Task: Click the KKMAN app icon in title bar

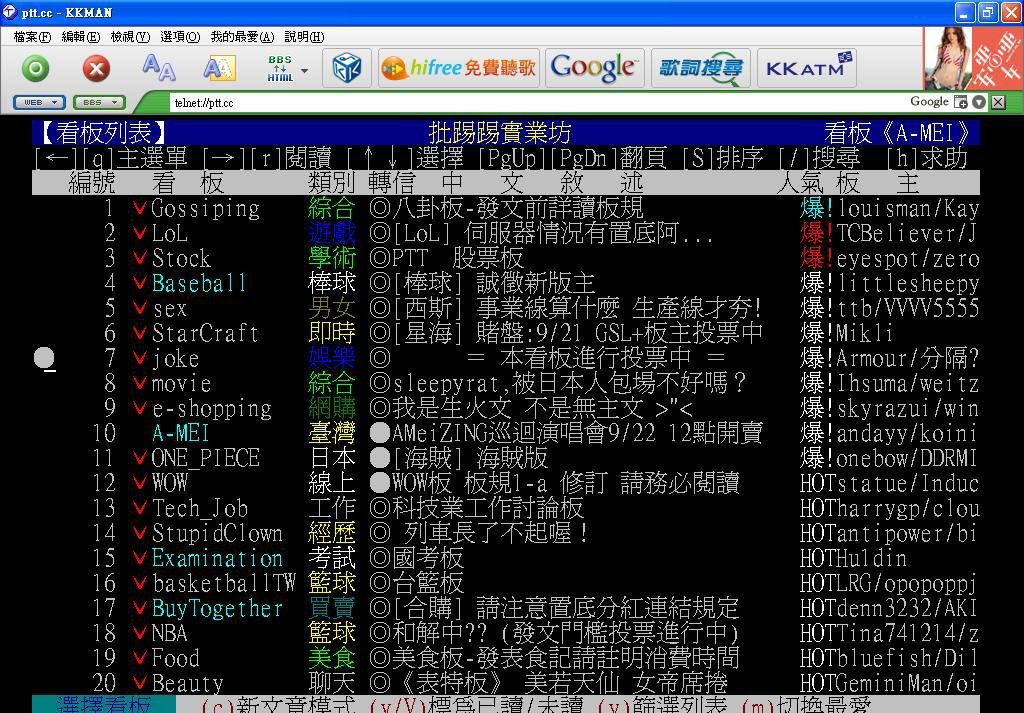Action: pos(10,12)
